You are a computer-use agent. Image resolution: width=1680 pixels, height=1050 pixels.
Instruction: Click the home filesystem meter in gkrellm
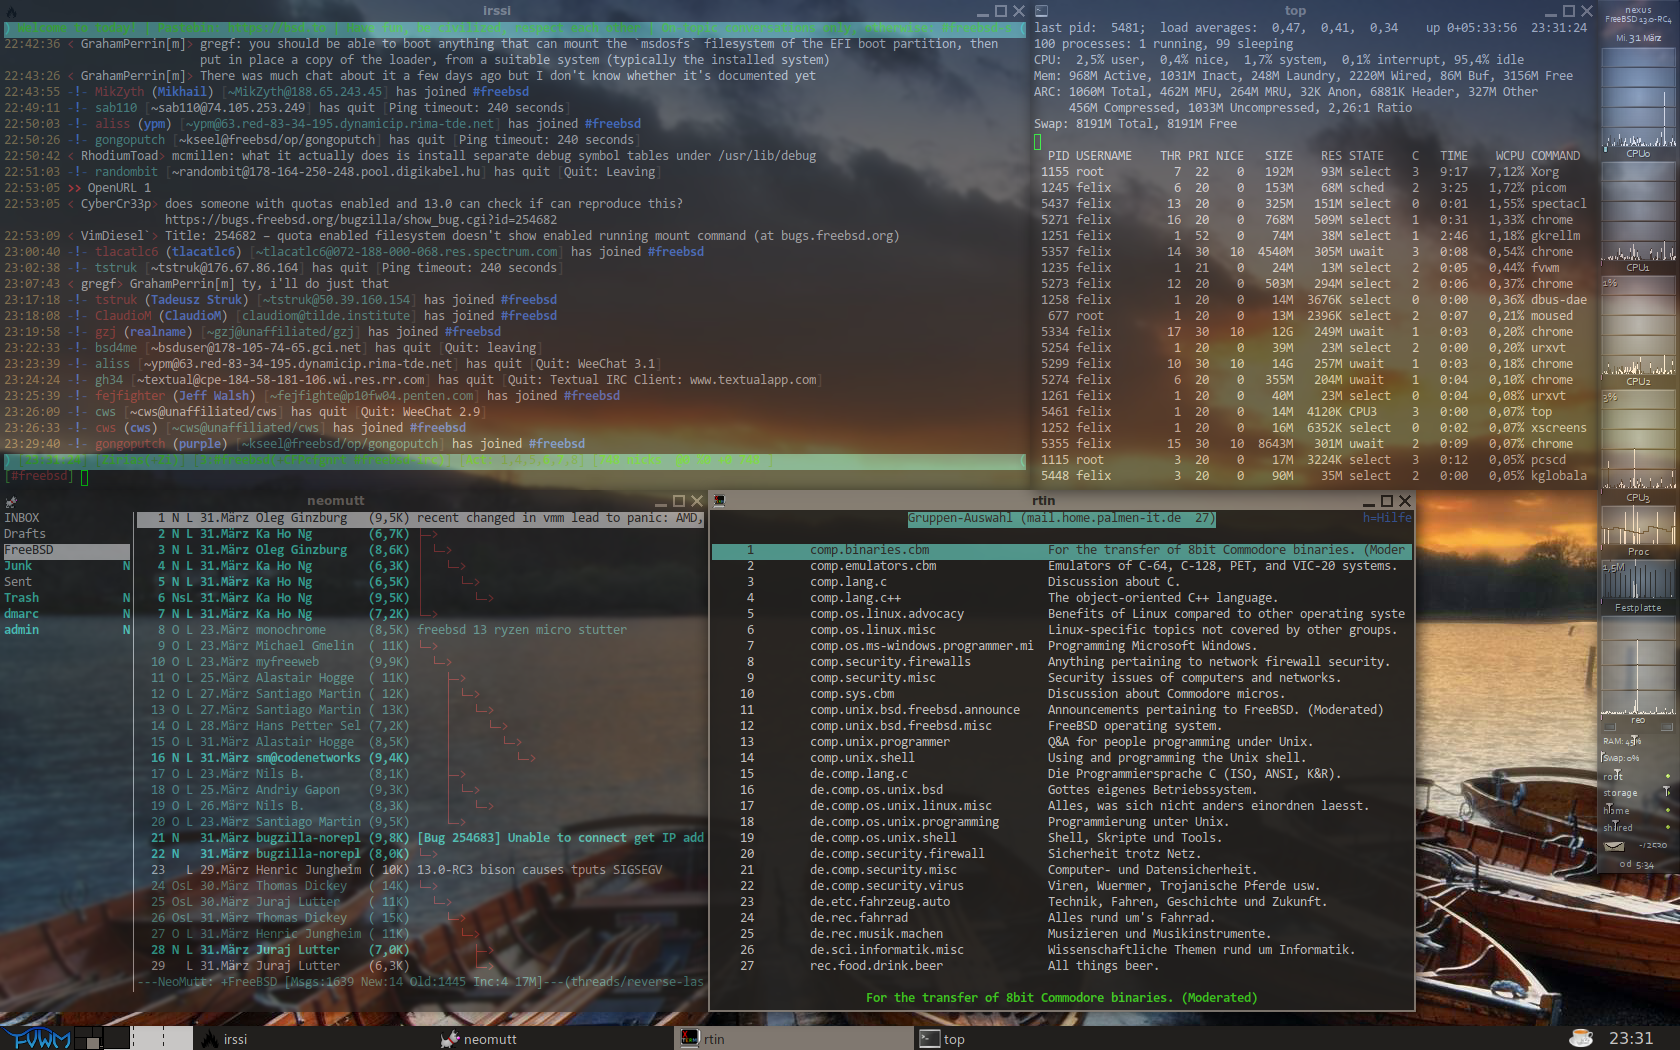[1638, 810]
